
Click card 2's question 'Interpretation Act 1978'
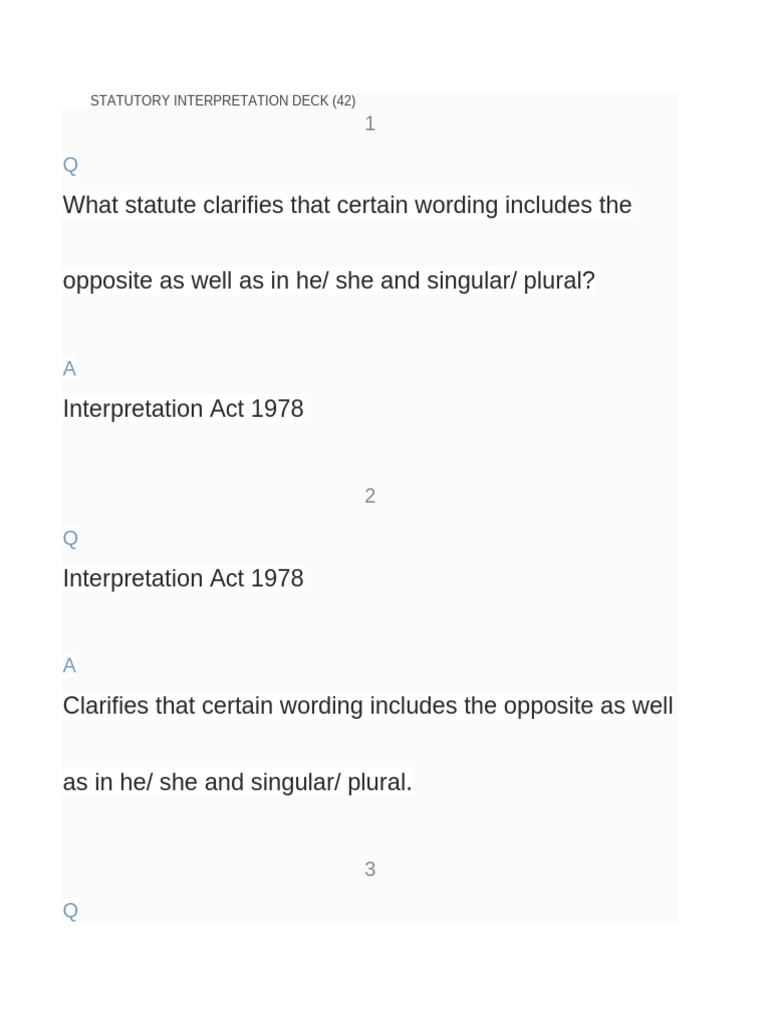click(183, 579)
